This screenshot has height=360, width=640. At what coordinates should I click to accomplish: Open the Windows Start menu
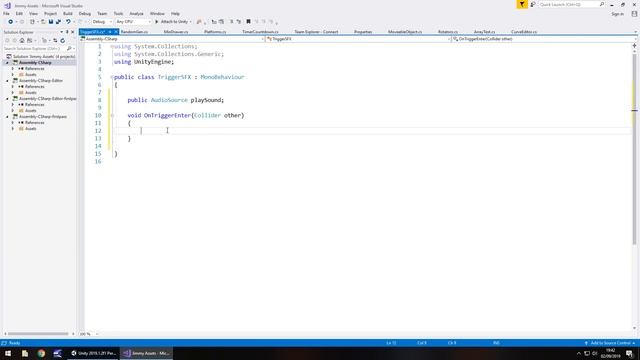(x=8, y=353)
